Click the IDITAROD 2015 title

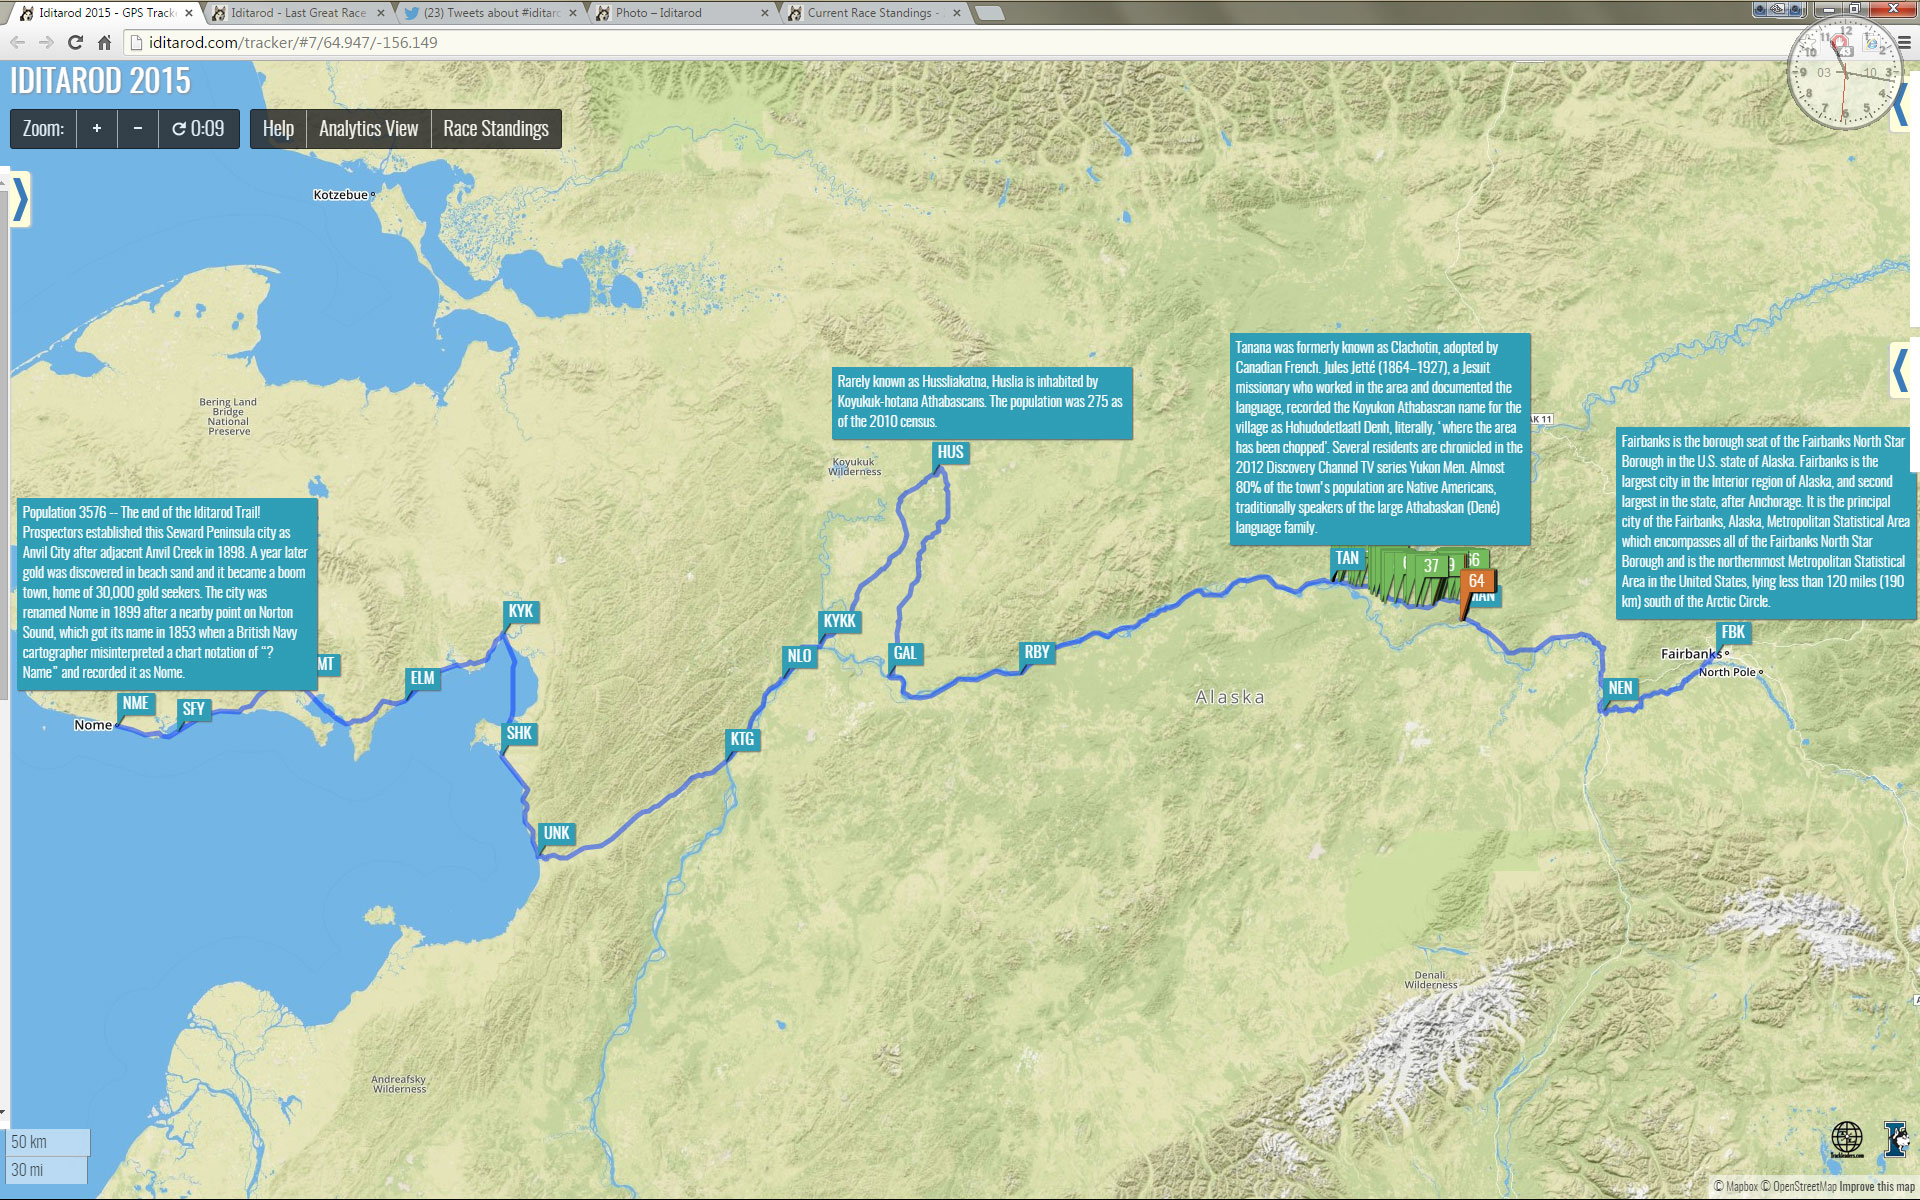point(100,81)
